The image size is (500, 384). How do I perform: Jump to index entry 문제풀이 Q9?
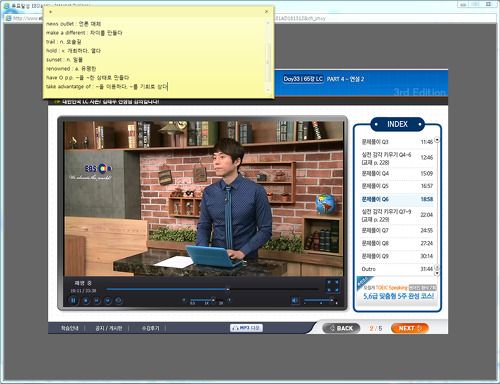397,256
